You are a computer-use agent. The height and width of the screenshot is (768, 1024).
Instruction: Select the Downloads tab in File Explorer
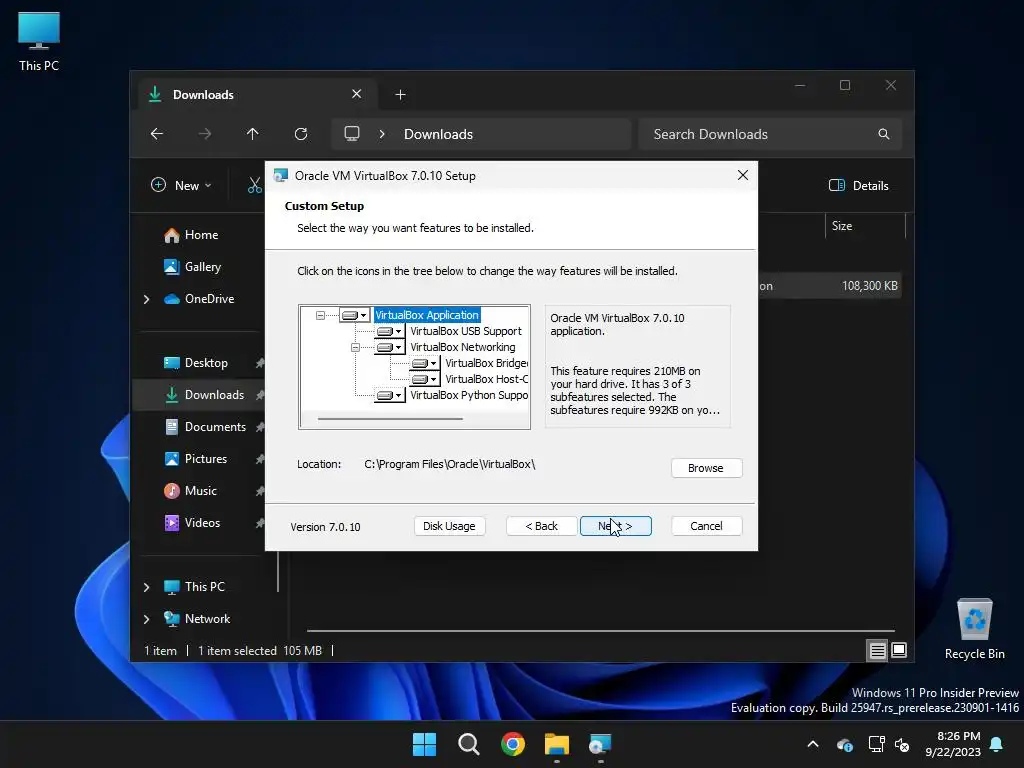click(x=255, y=95)
